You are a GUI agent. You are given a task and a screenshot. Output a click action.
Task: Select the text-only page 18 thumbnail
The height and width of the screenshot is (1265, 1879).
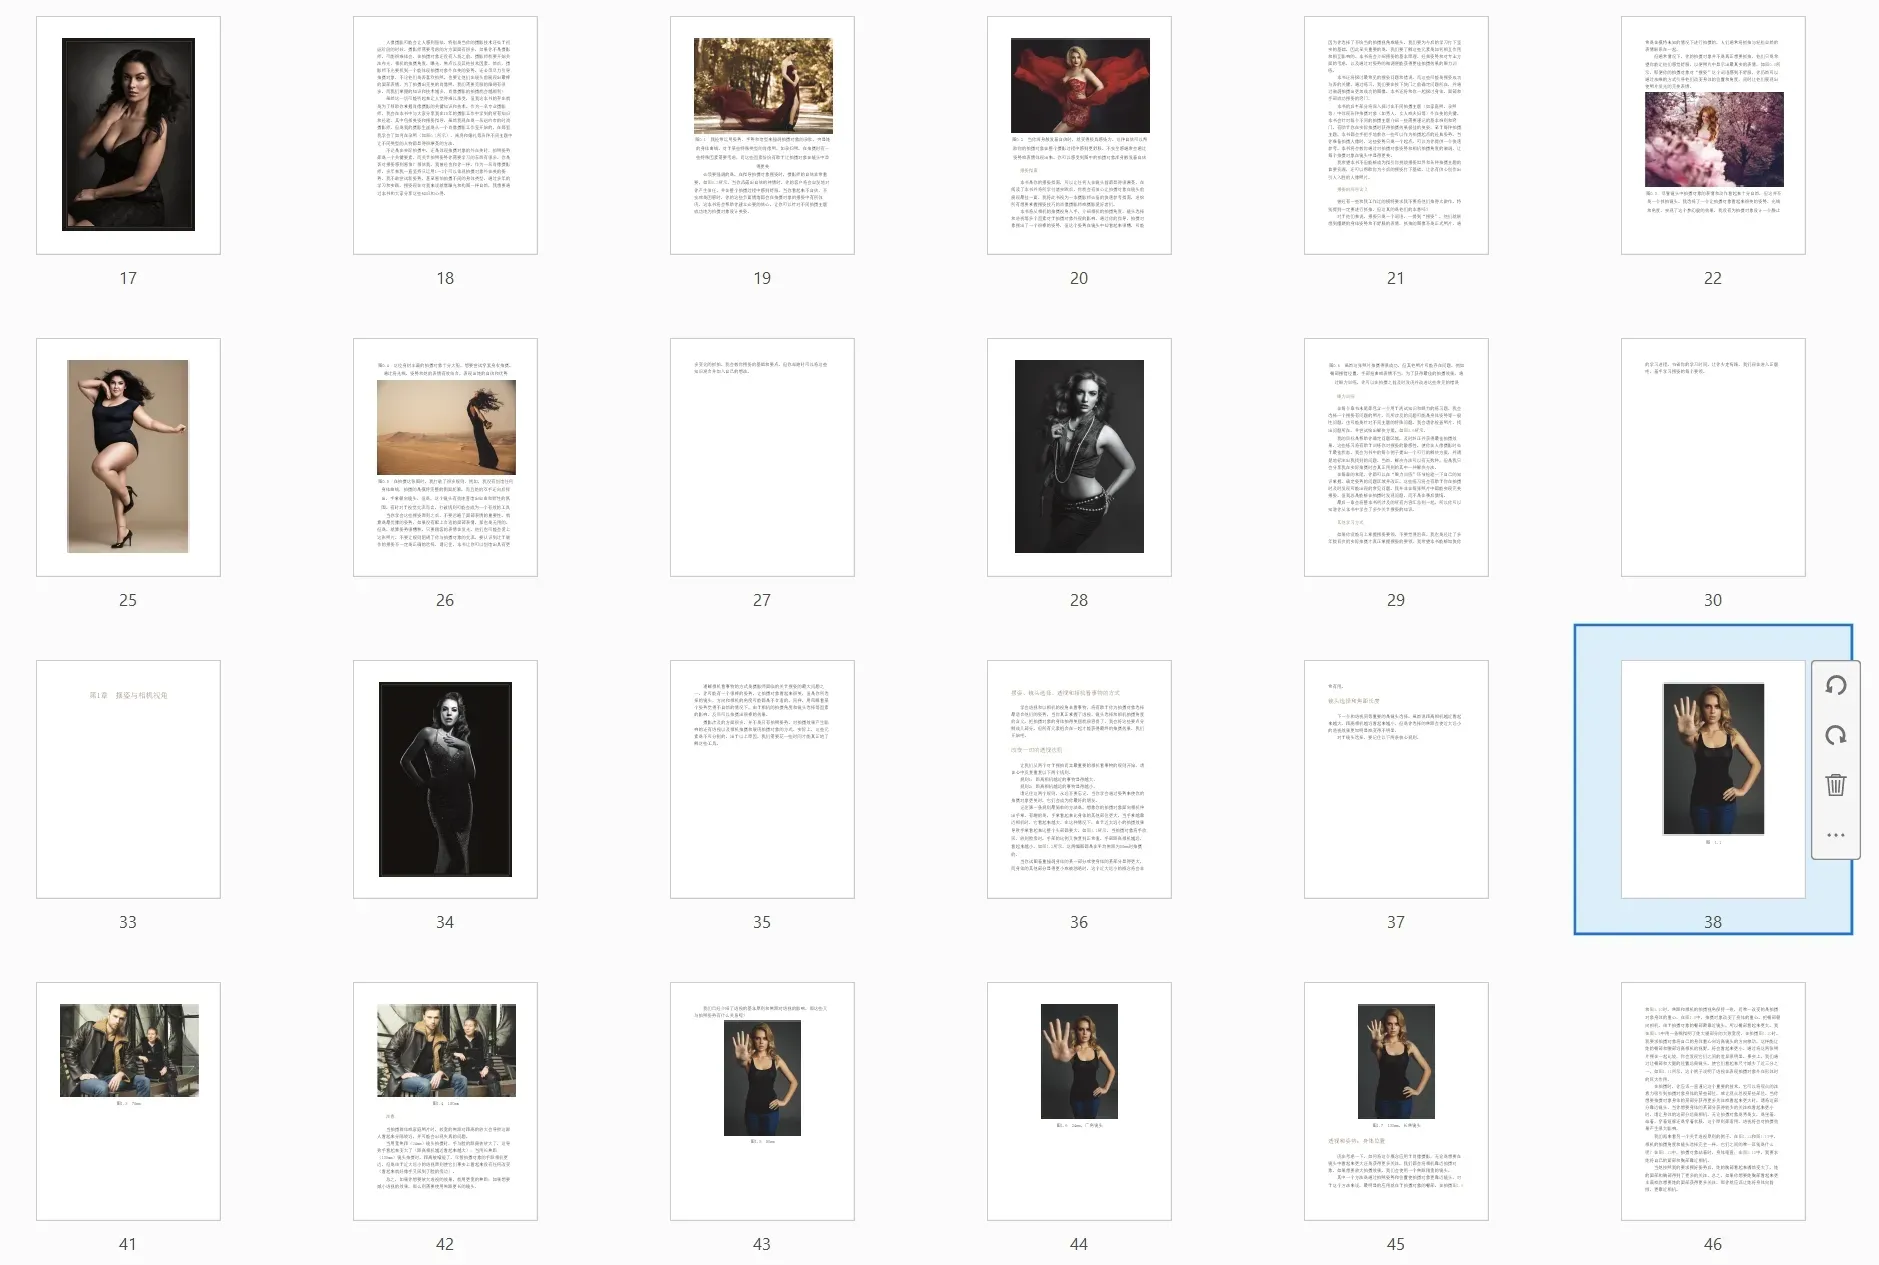click(x=445, y=135)
